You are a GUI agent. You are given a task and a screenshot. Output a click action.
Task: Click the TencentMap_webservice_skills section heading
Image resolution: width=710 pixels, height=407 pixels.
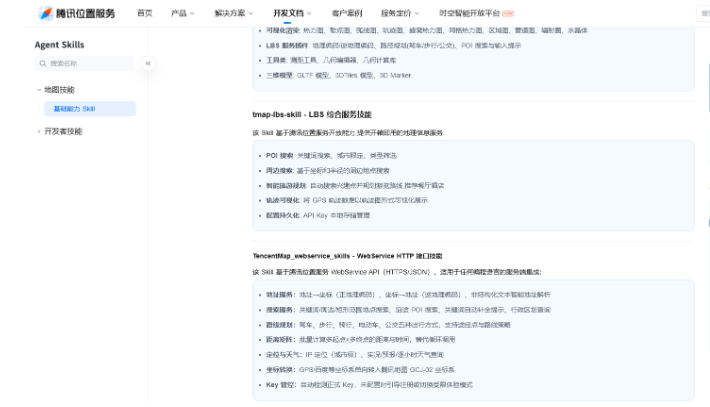tap(347, 256)
